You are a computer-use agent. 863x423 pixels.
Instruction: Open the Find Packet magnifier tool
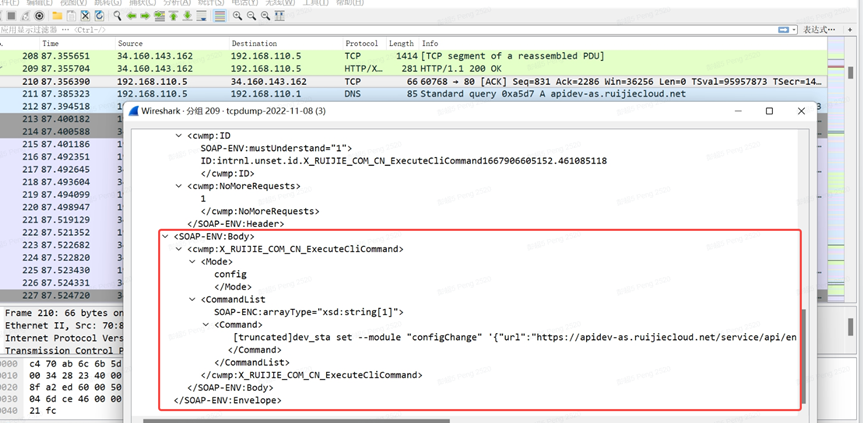tap(117, 16)
